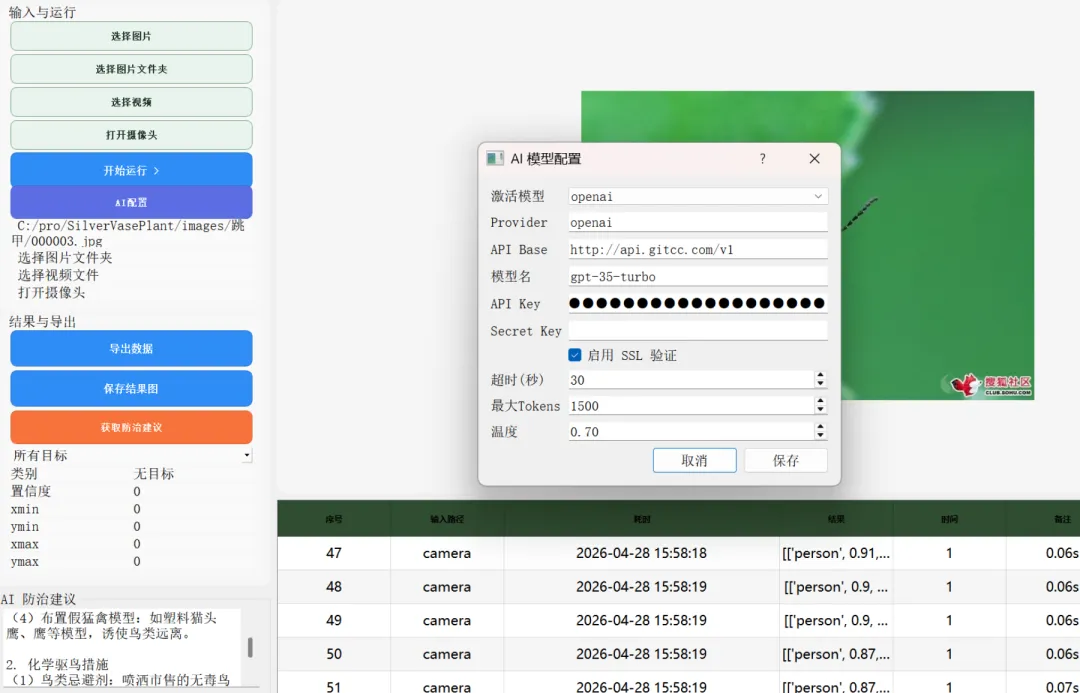Click the AI 防治建议 text scrollbar
Image resolution: width=1080 pixels, height=693 pixels.
pyautogui.click(x=250, y=647)
